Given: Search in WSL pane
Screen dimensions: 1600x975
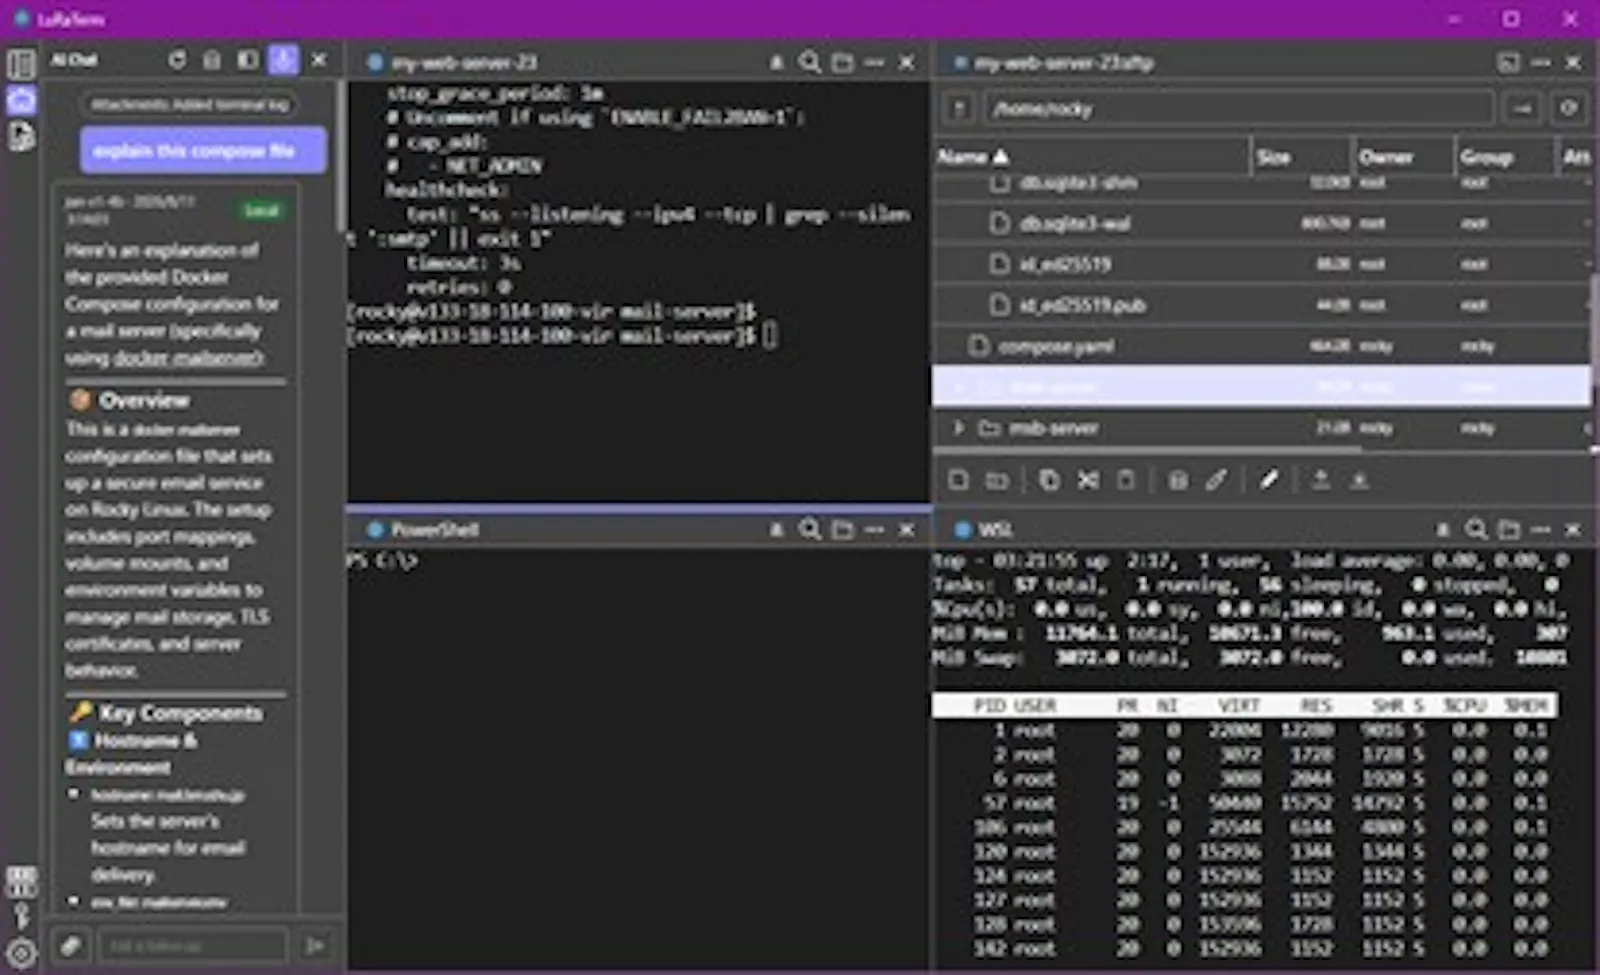Looking at the screenshot, I should [x=1476, y=529].
